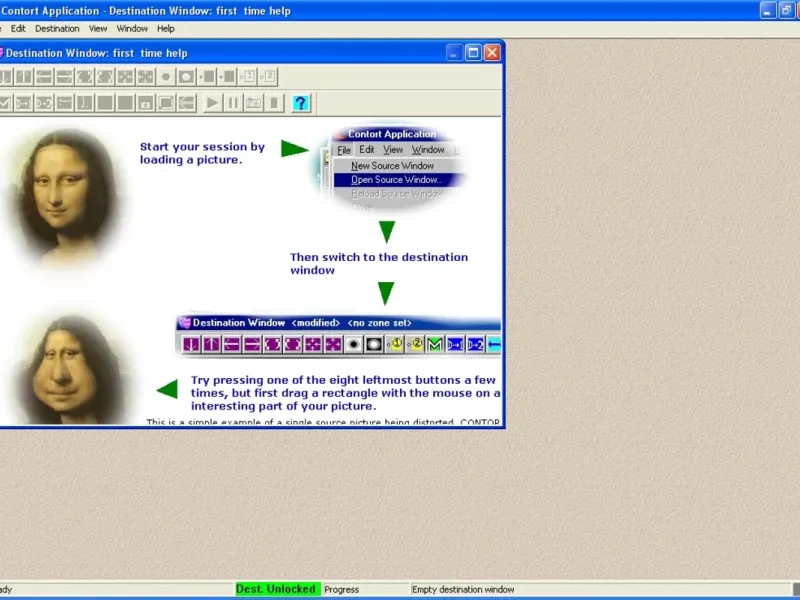
Task: Click the Stop button beside the camera
Action: point(274,103)
